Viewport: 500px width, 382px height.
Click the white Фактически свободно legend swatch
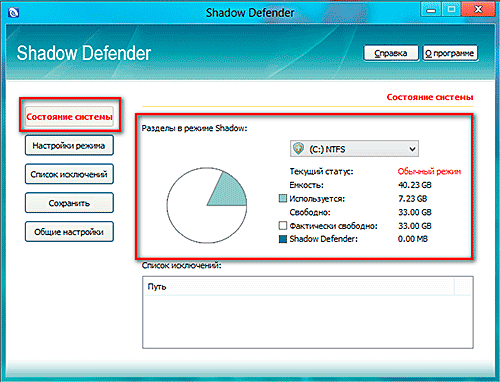coord(283,226)
